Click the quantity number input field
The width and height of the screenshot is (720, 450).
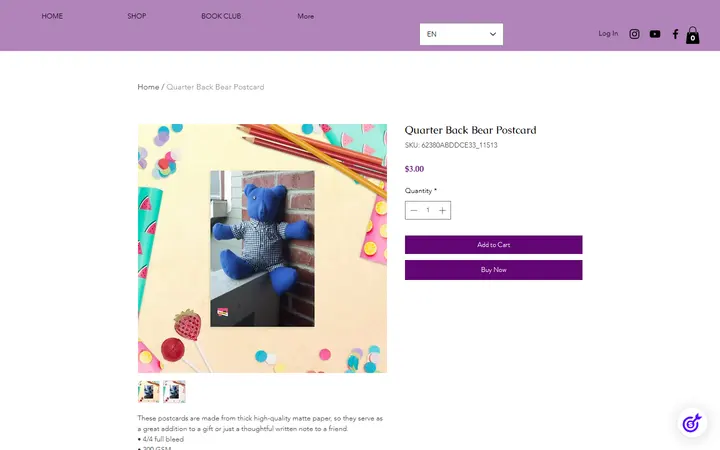428,210
